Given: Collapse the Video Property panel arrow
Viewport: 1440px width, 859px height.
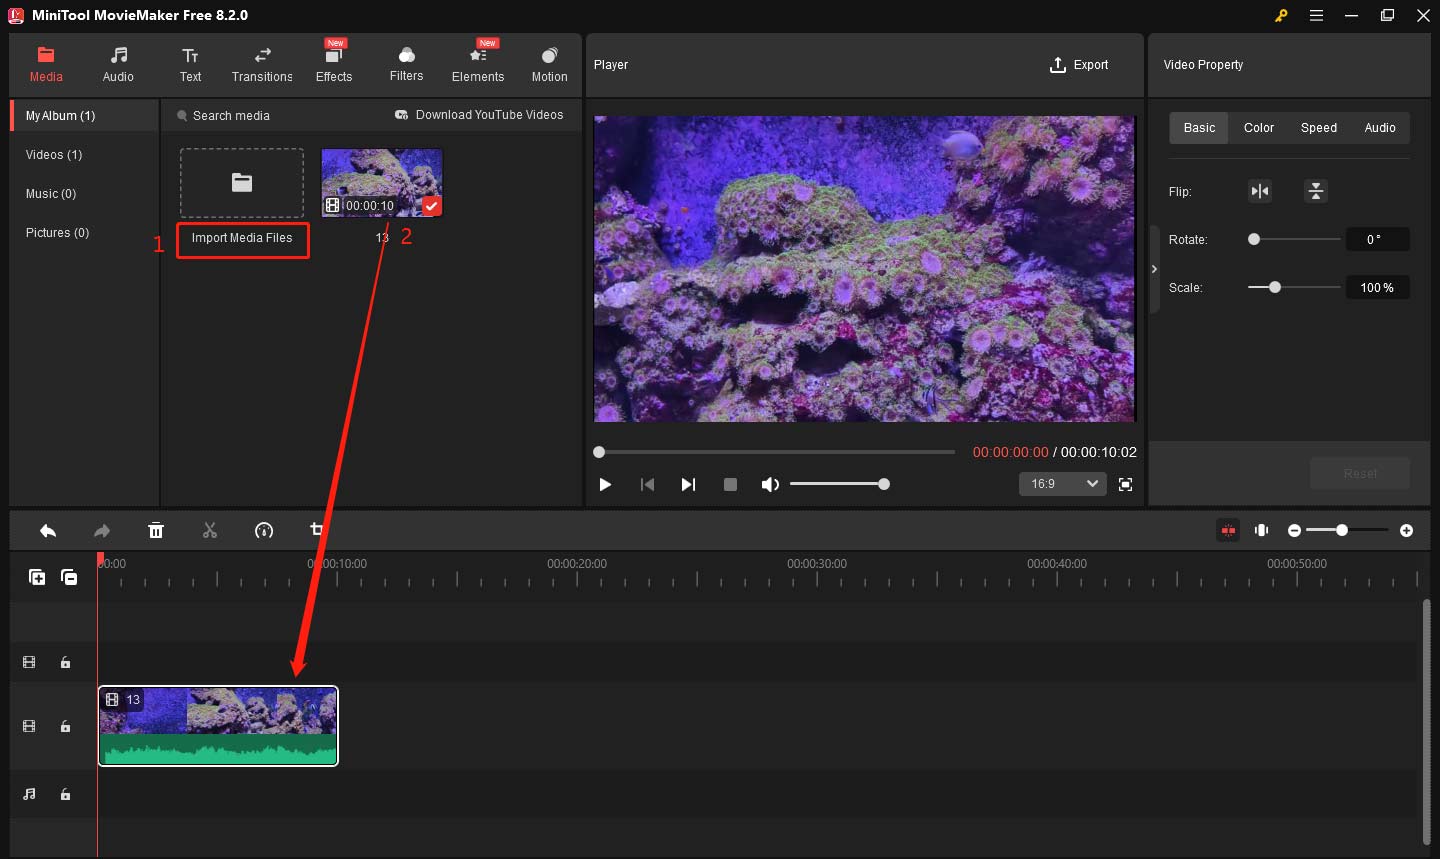Looking at the screenshot, I should [1154, 269].
